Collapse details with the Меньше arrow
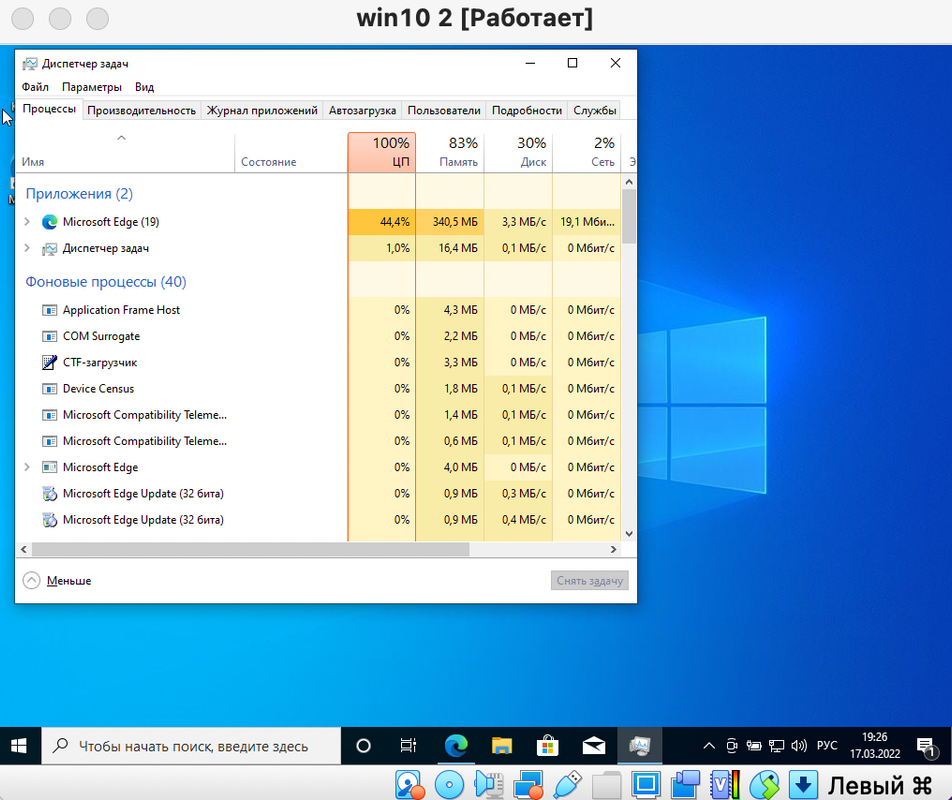The height and width of the screenshot is (800, 952). click(x=32, y=581)
